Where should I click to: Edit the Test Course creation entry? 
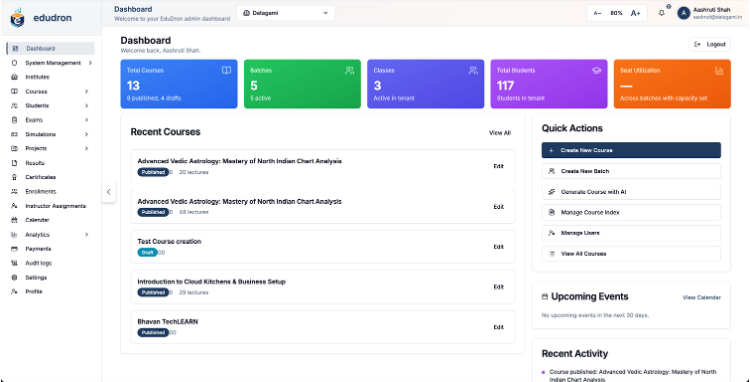pos(498,247)
